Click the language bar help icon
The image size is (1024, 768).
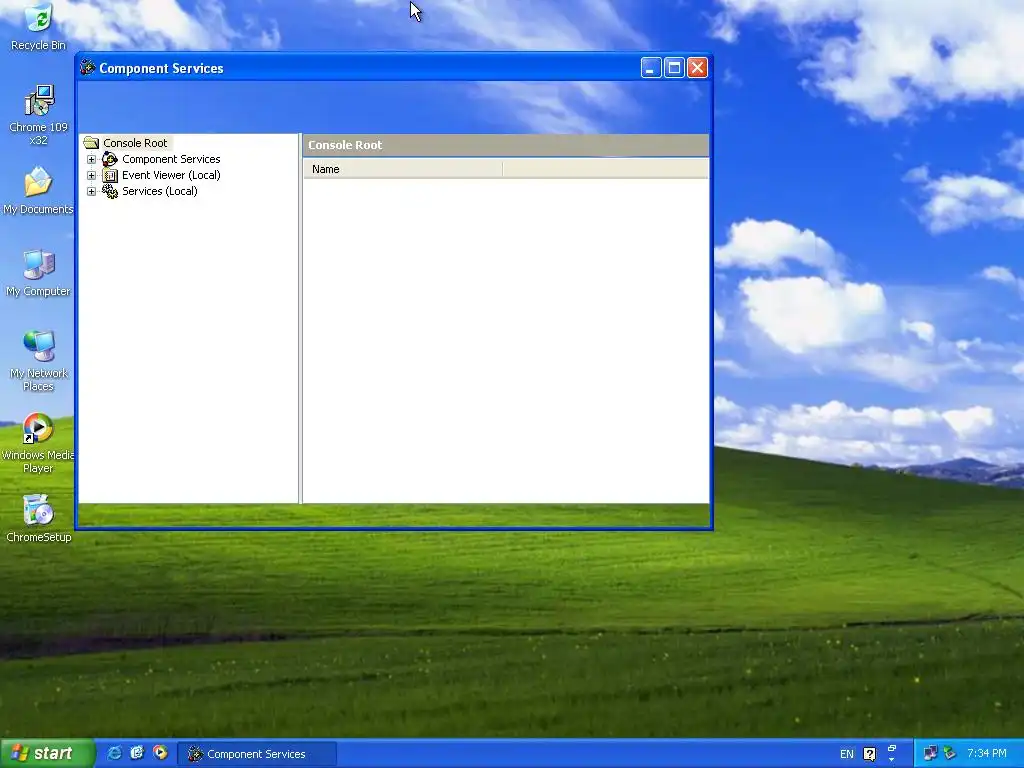click(x=869, y=754)
